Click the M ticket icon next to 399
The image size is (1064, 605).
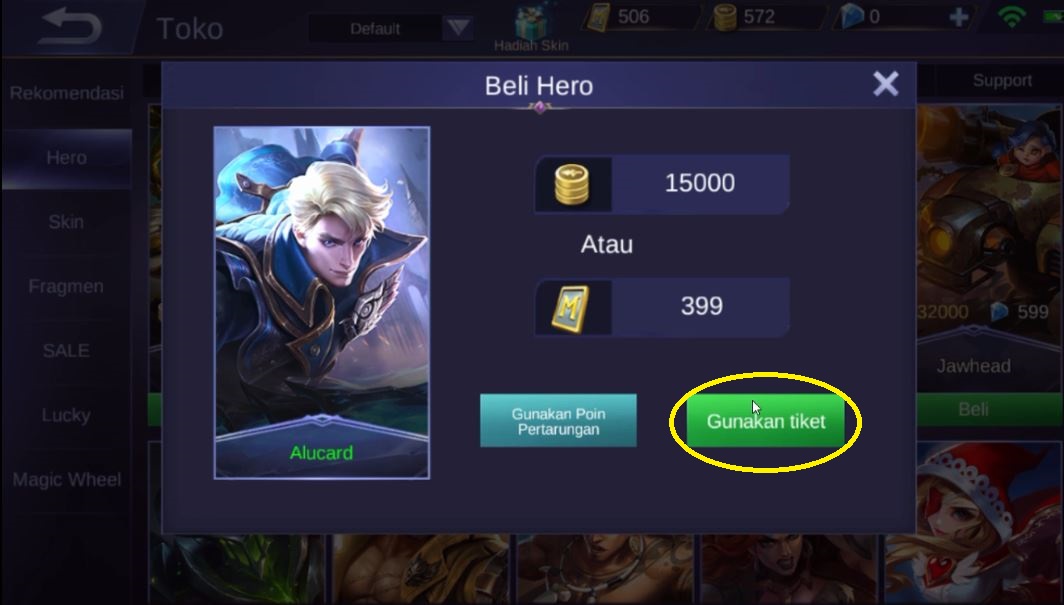pyautogui.click(x=570, y=307)
